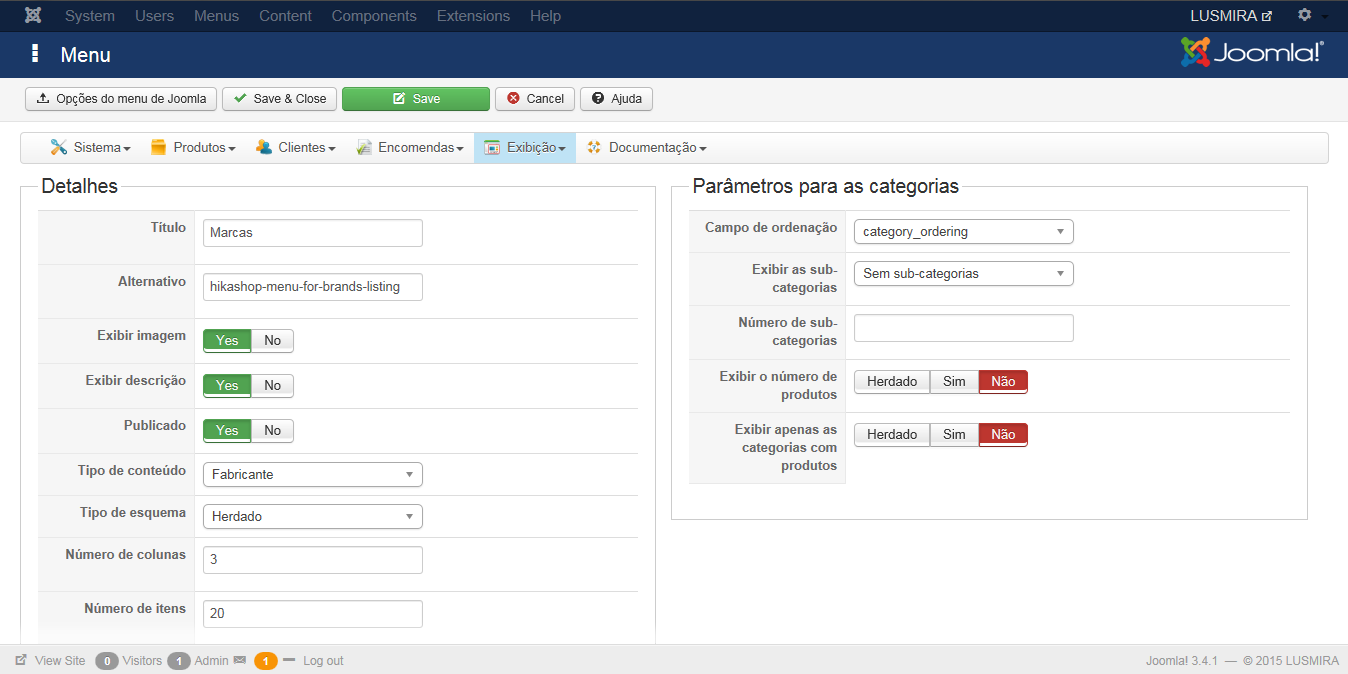Expand the Documentação dropdown menu
This screenshot has height=674, width=1348.
point(646,147)
